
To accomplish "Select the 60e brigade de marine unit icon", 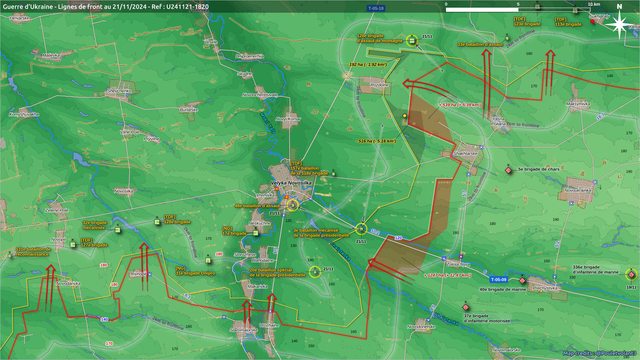I will [x=522, y=280].
